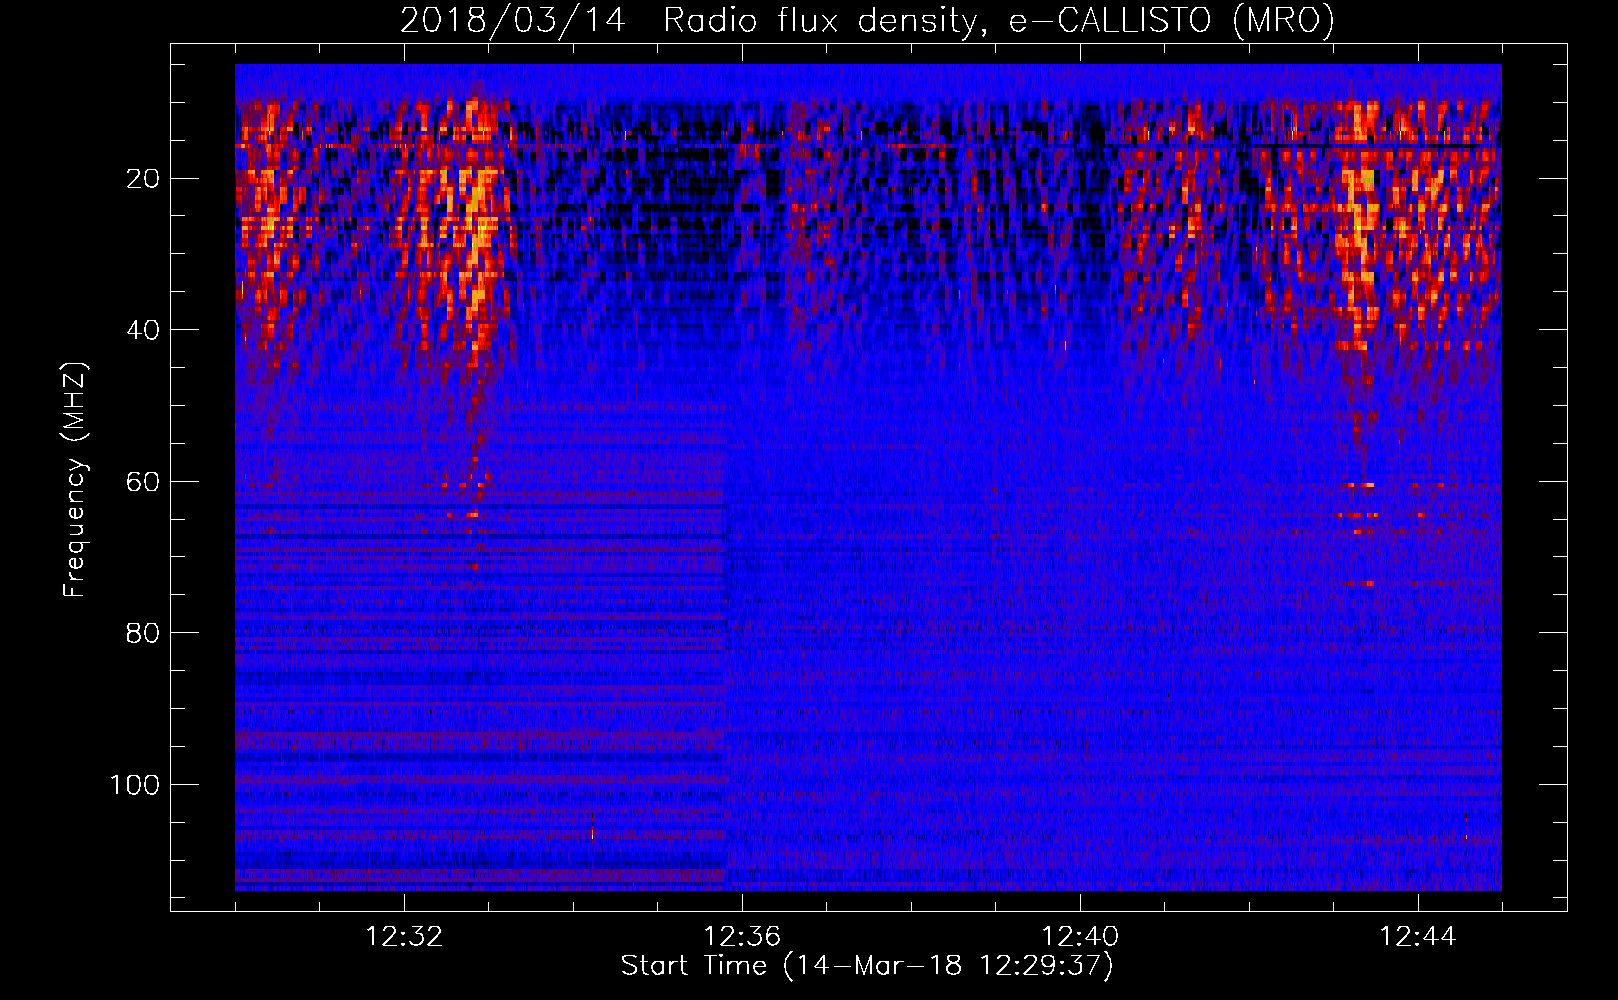The width and height of the screenshot is (1618, 1000).
Task: Click the 'Frequency (MHZ)' axis label
Action: pyautogui.click(x=75, y=480)
